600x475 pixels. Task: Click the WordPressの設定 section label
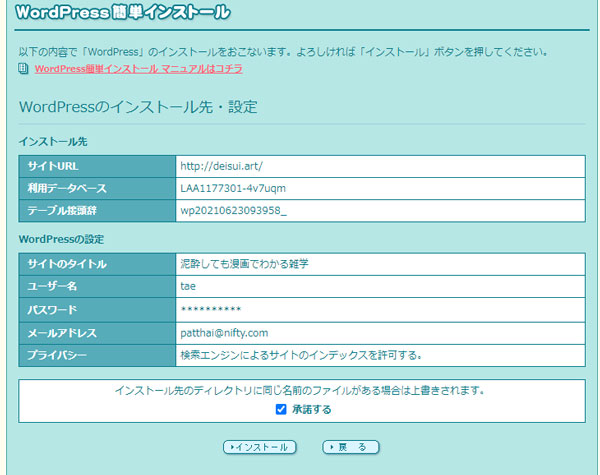click(61, 239)
